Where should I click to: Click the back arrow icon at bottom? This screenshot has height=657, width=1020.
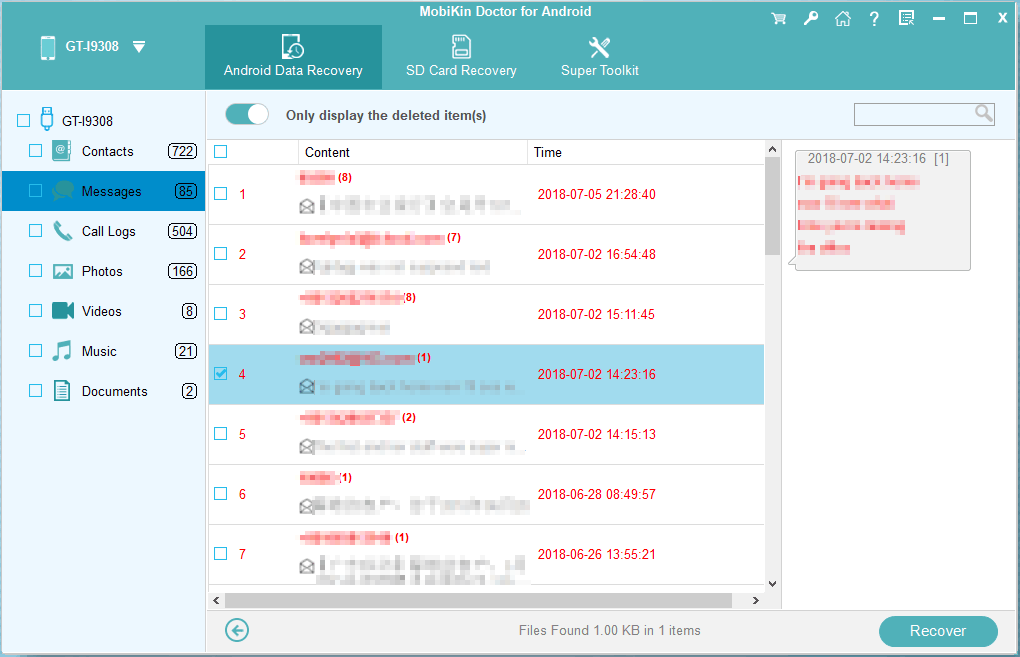pos(237,630)
